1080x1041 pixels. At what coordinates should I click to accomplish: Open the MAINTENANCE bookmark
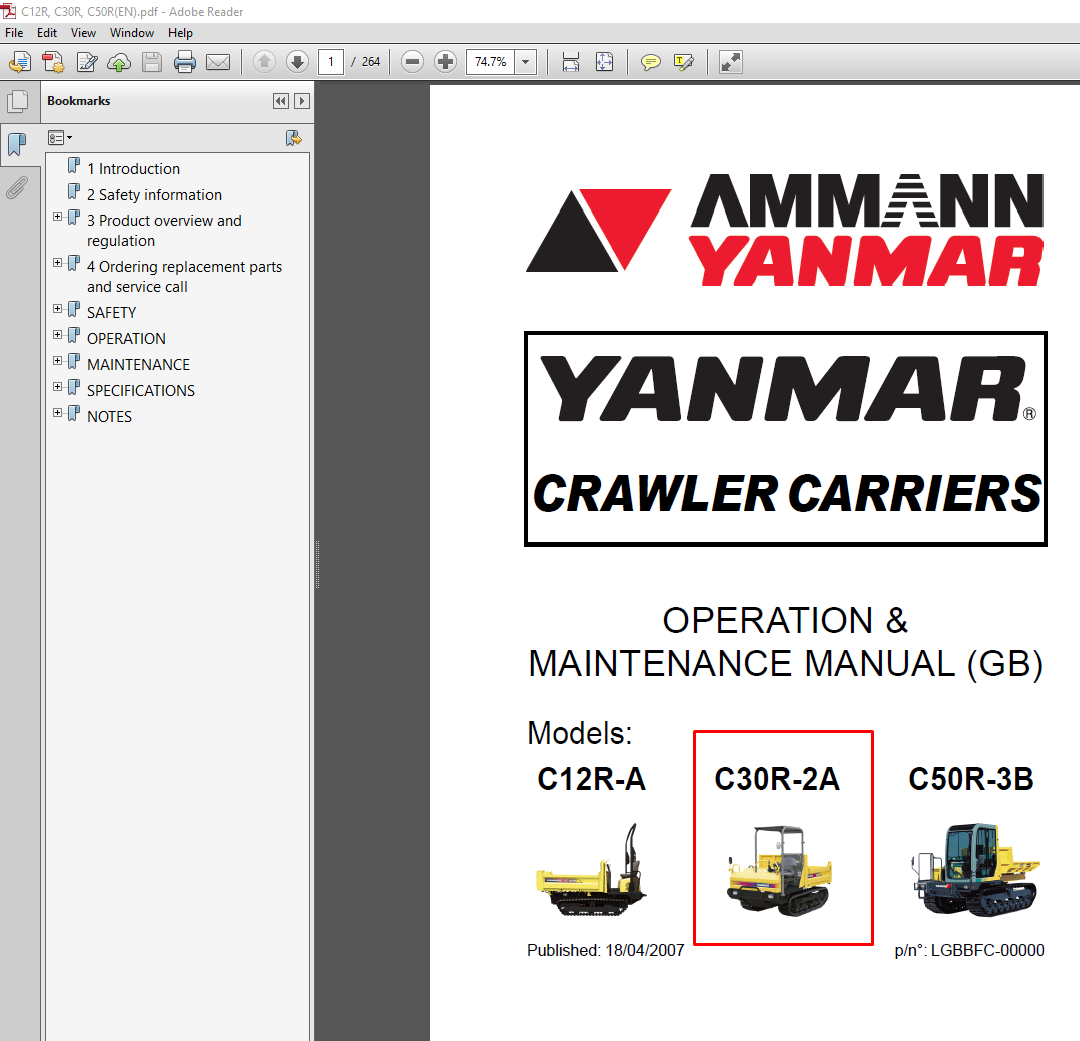tap(138, 364)
